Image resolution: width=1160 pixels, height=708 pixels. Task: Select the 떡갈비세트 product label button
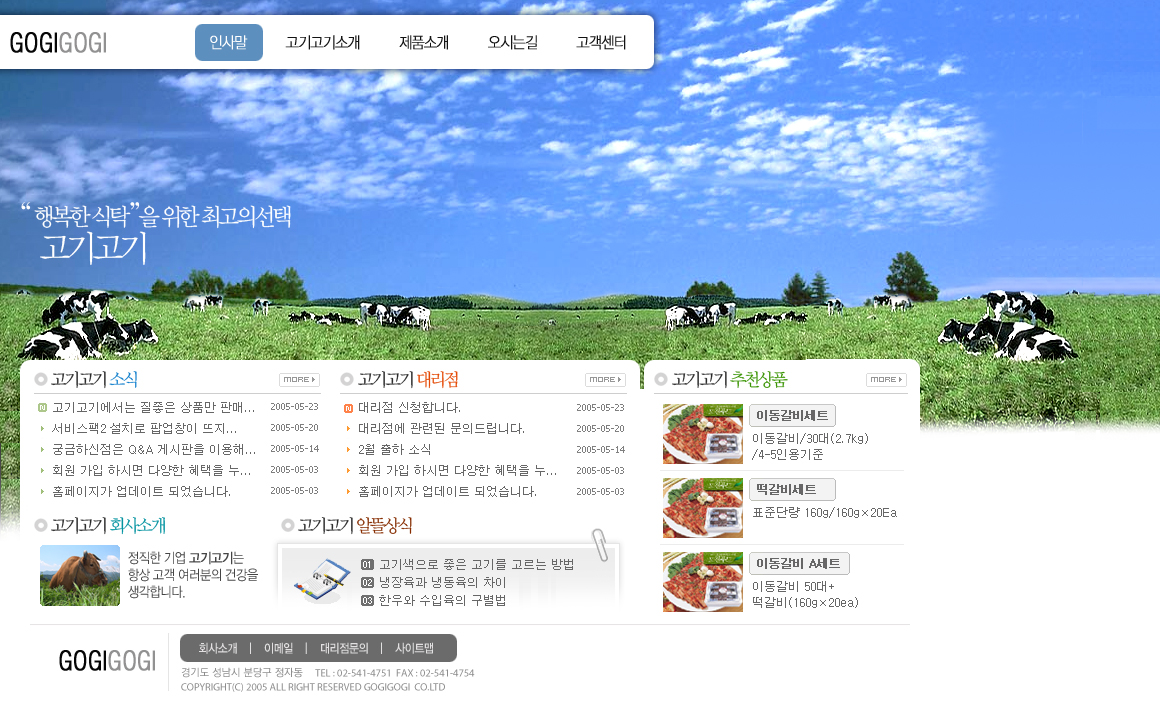(x=791, y=489)
